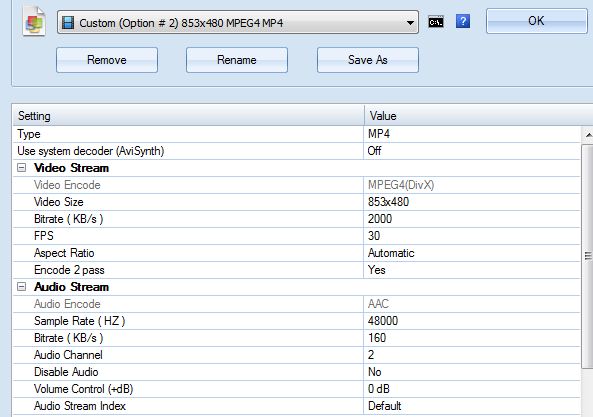Click the settings list scrollbar thumb
The height and width of the screenshot is (417, 593).
(588, 256)
